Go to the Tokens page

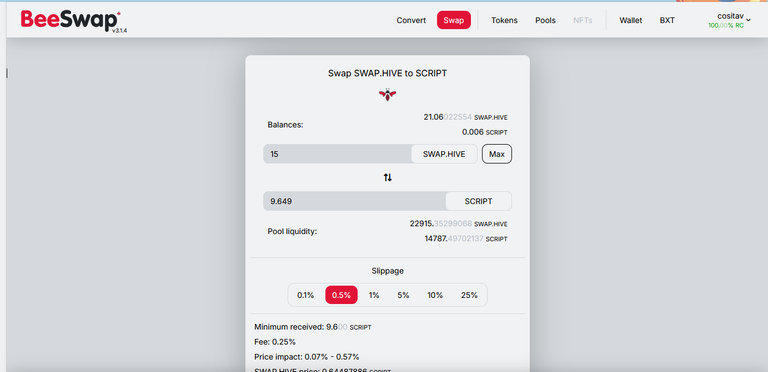(x=504, y=20)
